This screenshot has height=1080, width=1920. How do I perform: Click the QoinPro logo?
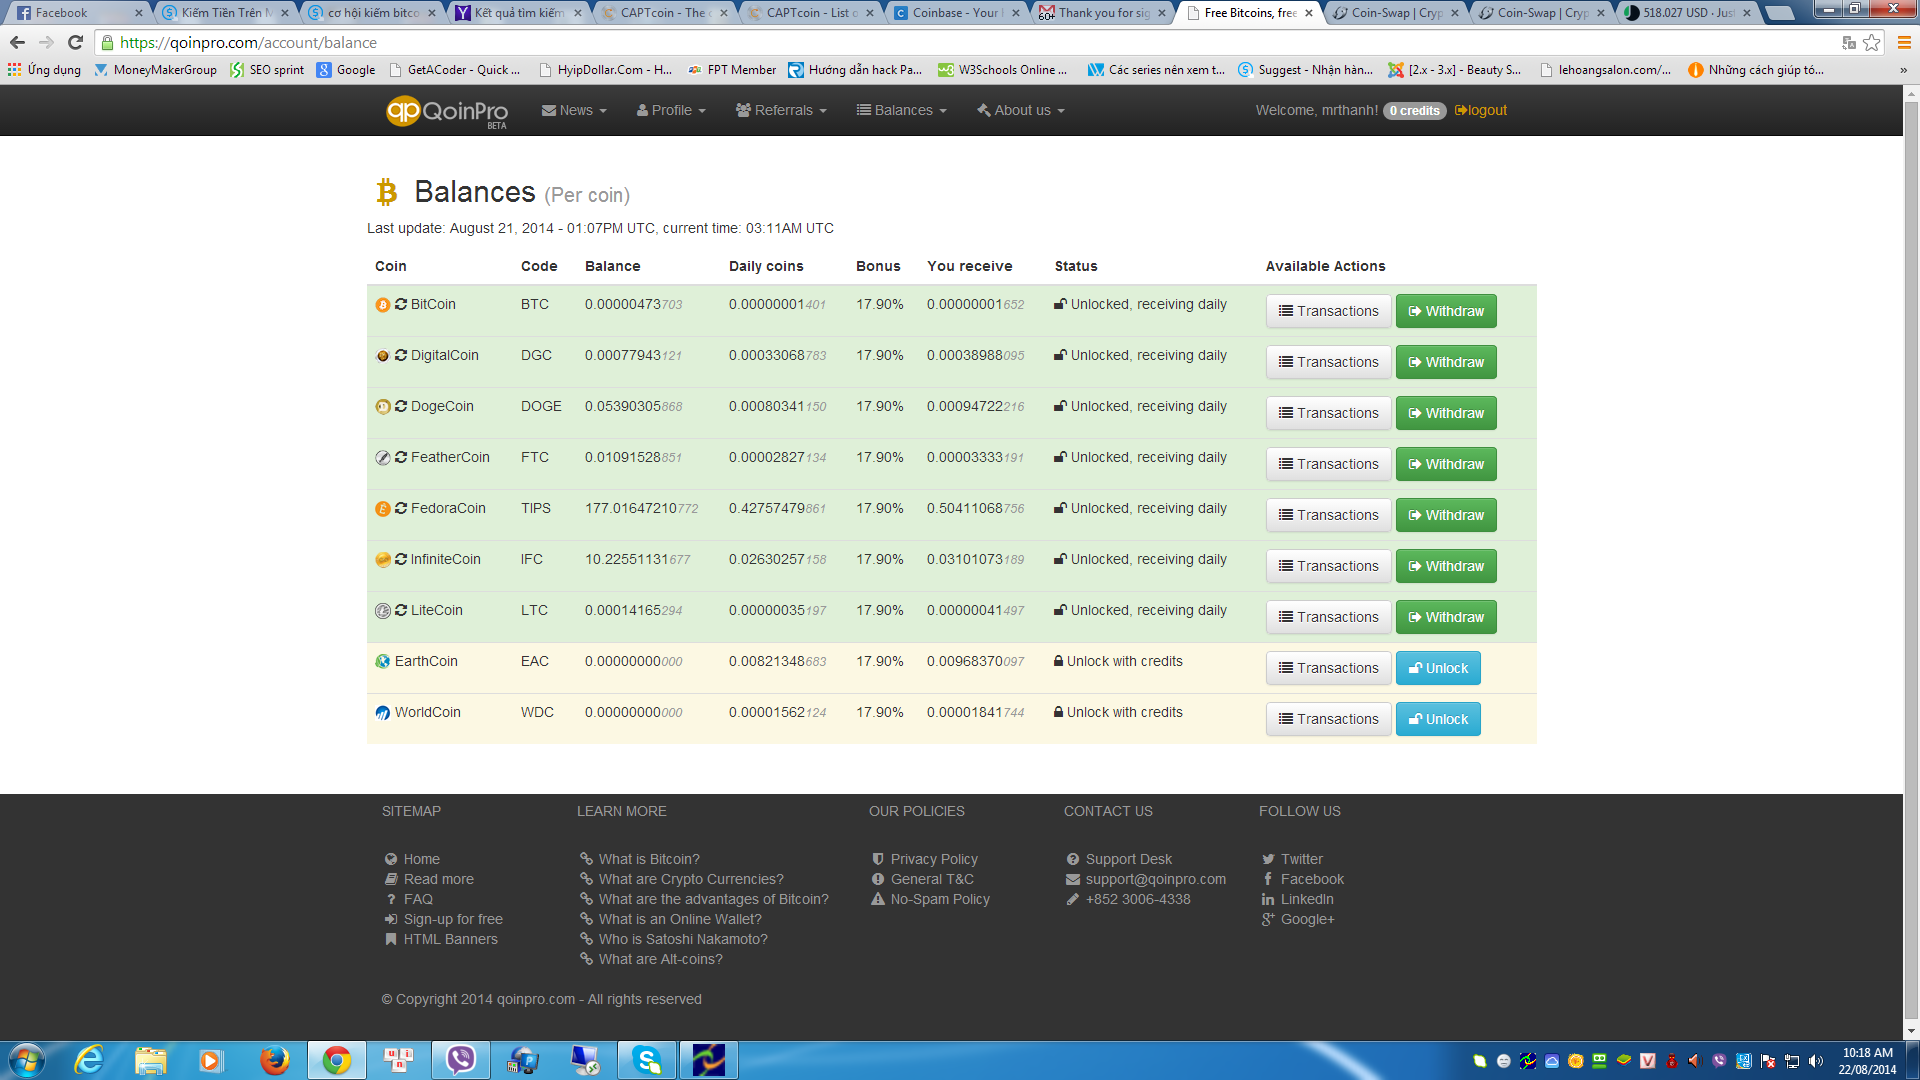click(447, 111)
